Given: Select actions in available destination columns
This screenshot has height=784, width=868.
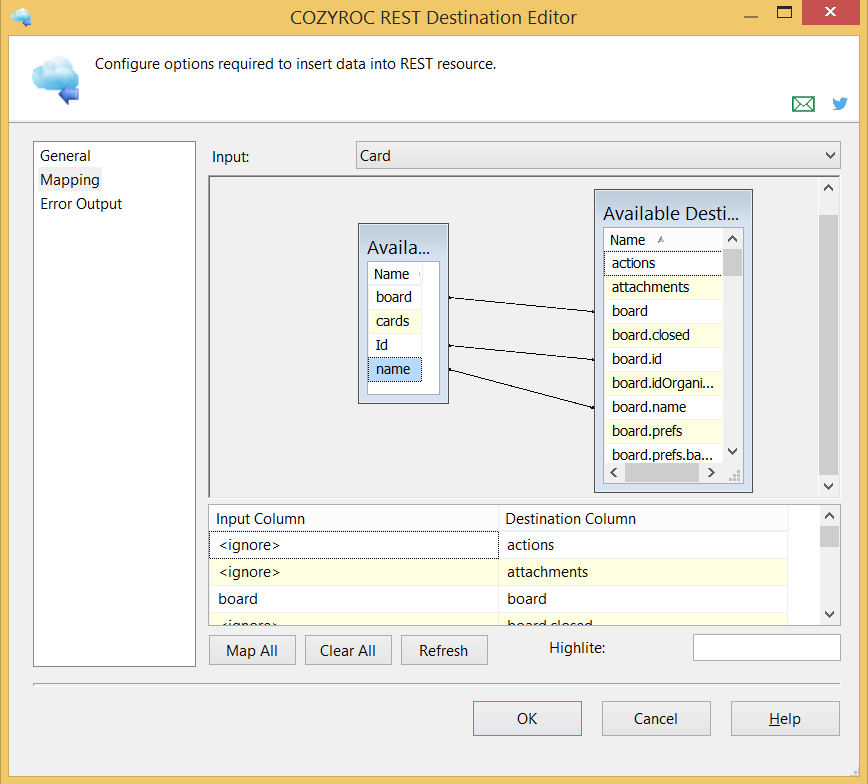Looking at the screenshot, I should click(x=663, y=263).
